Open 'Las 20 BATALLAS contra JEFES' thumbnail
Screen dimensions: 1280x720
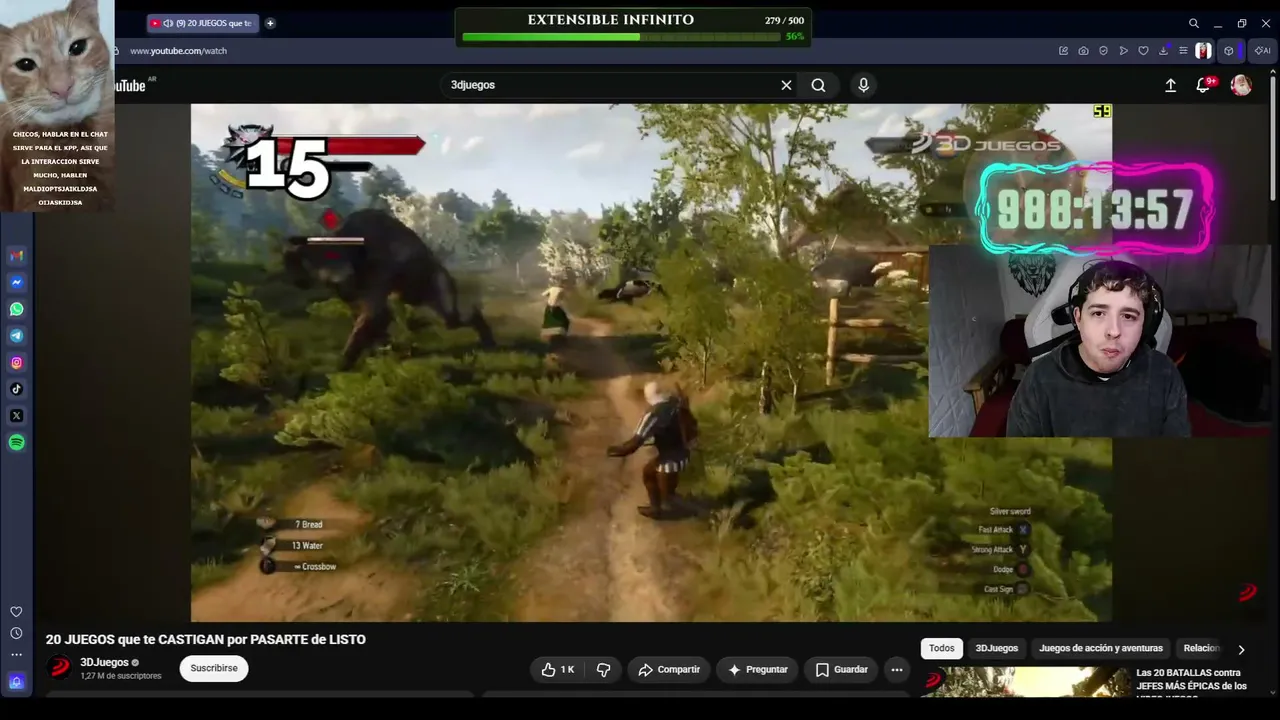(x=1025, y=682)
